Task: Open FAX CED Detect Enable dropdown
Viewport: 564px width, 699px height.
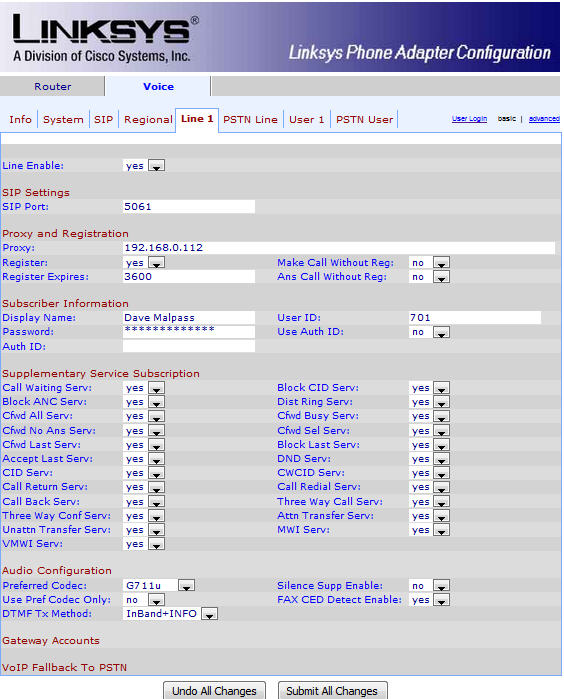Action: point(429,600)
